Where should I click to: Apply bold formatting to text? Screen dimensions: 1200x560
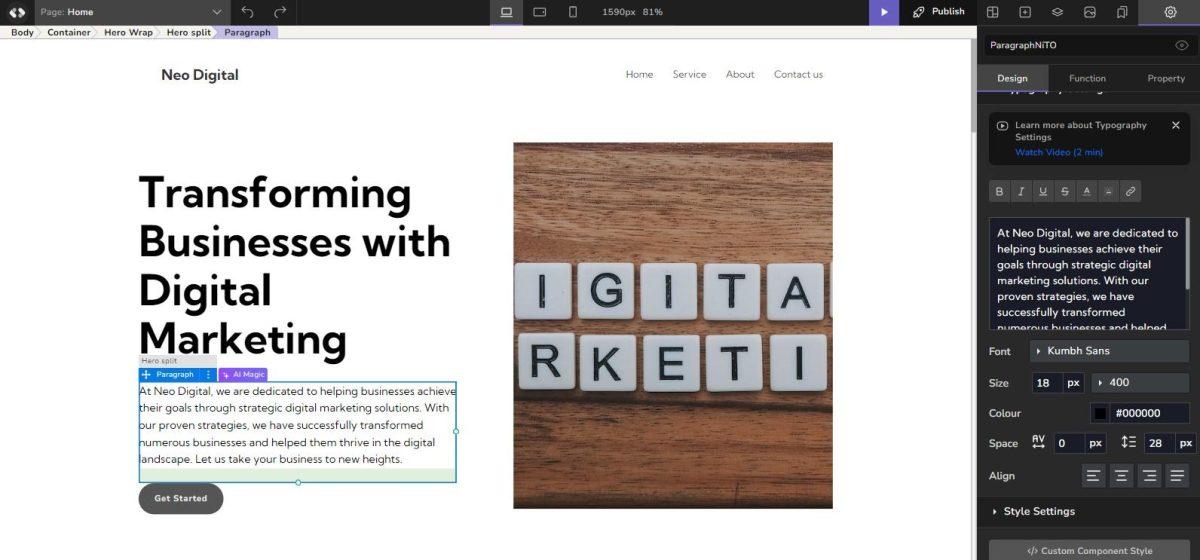click(999, 191)
